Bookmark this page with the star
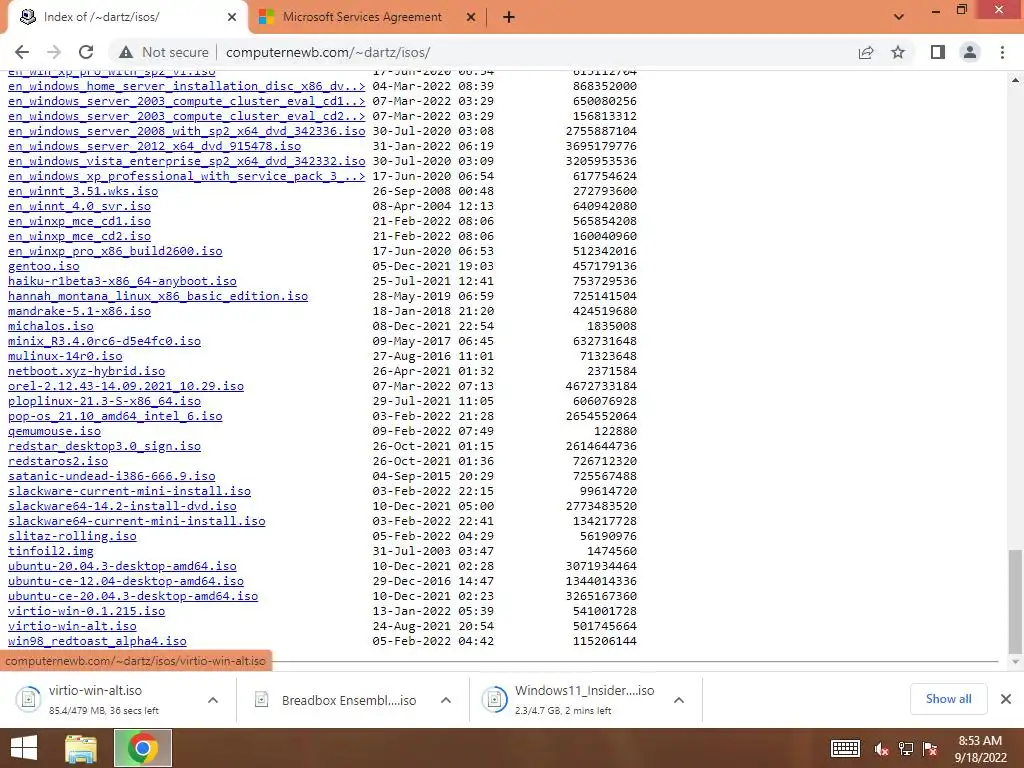Screen dimensions: 1024x768 point(898,52)
